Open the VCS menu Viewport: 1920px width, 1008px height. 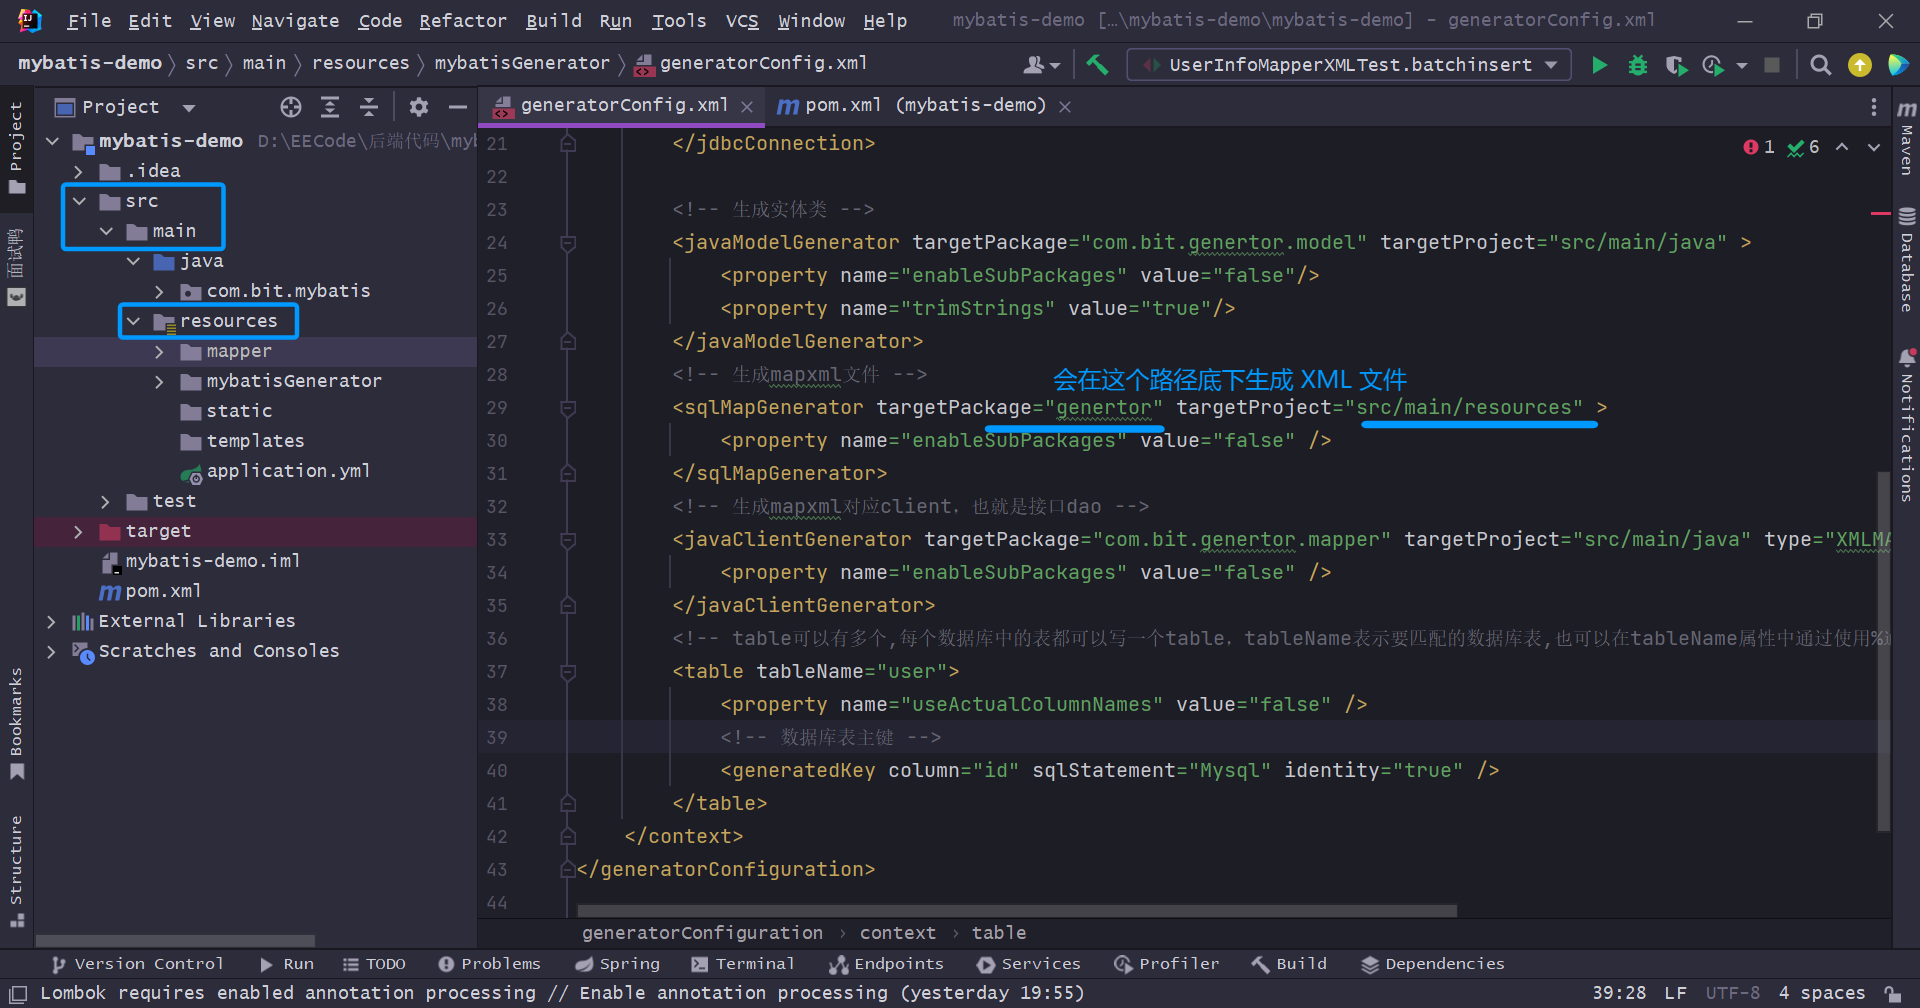tap(742, 21)
